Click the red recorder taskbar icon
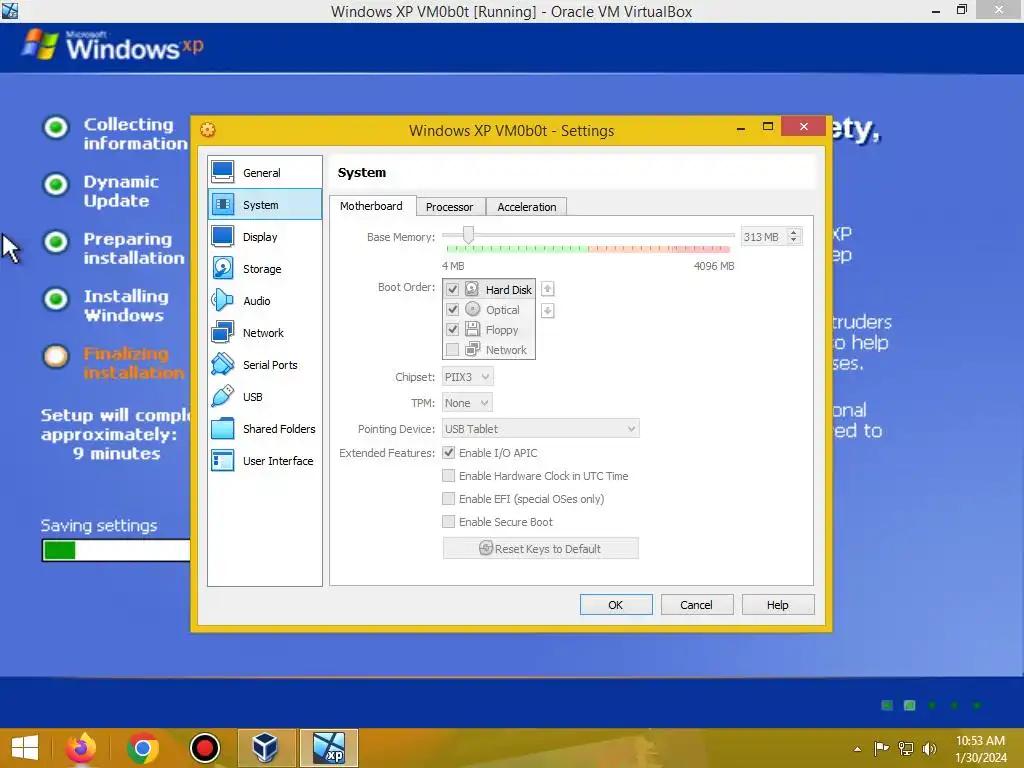 click(204, 748)
